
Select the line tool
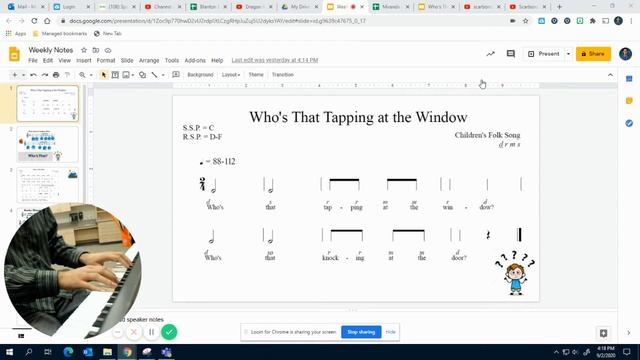[154, 75]
